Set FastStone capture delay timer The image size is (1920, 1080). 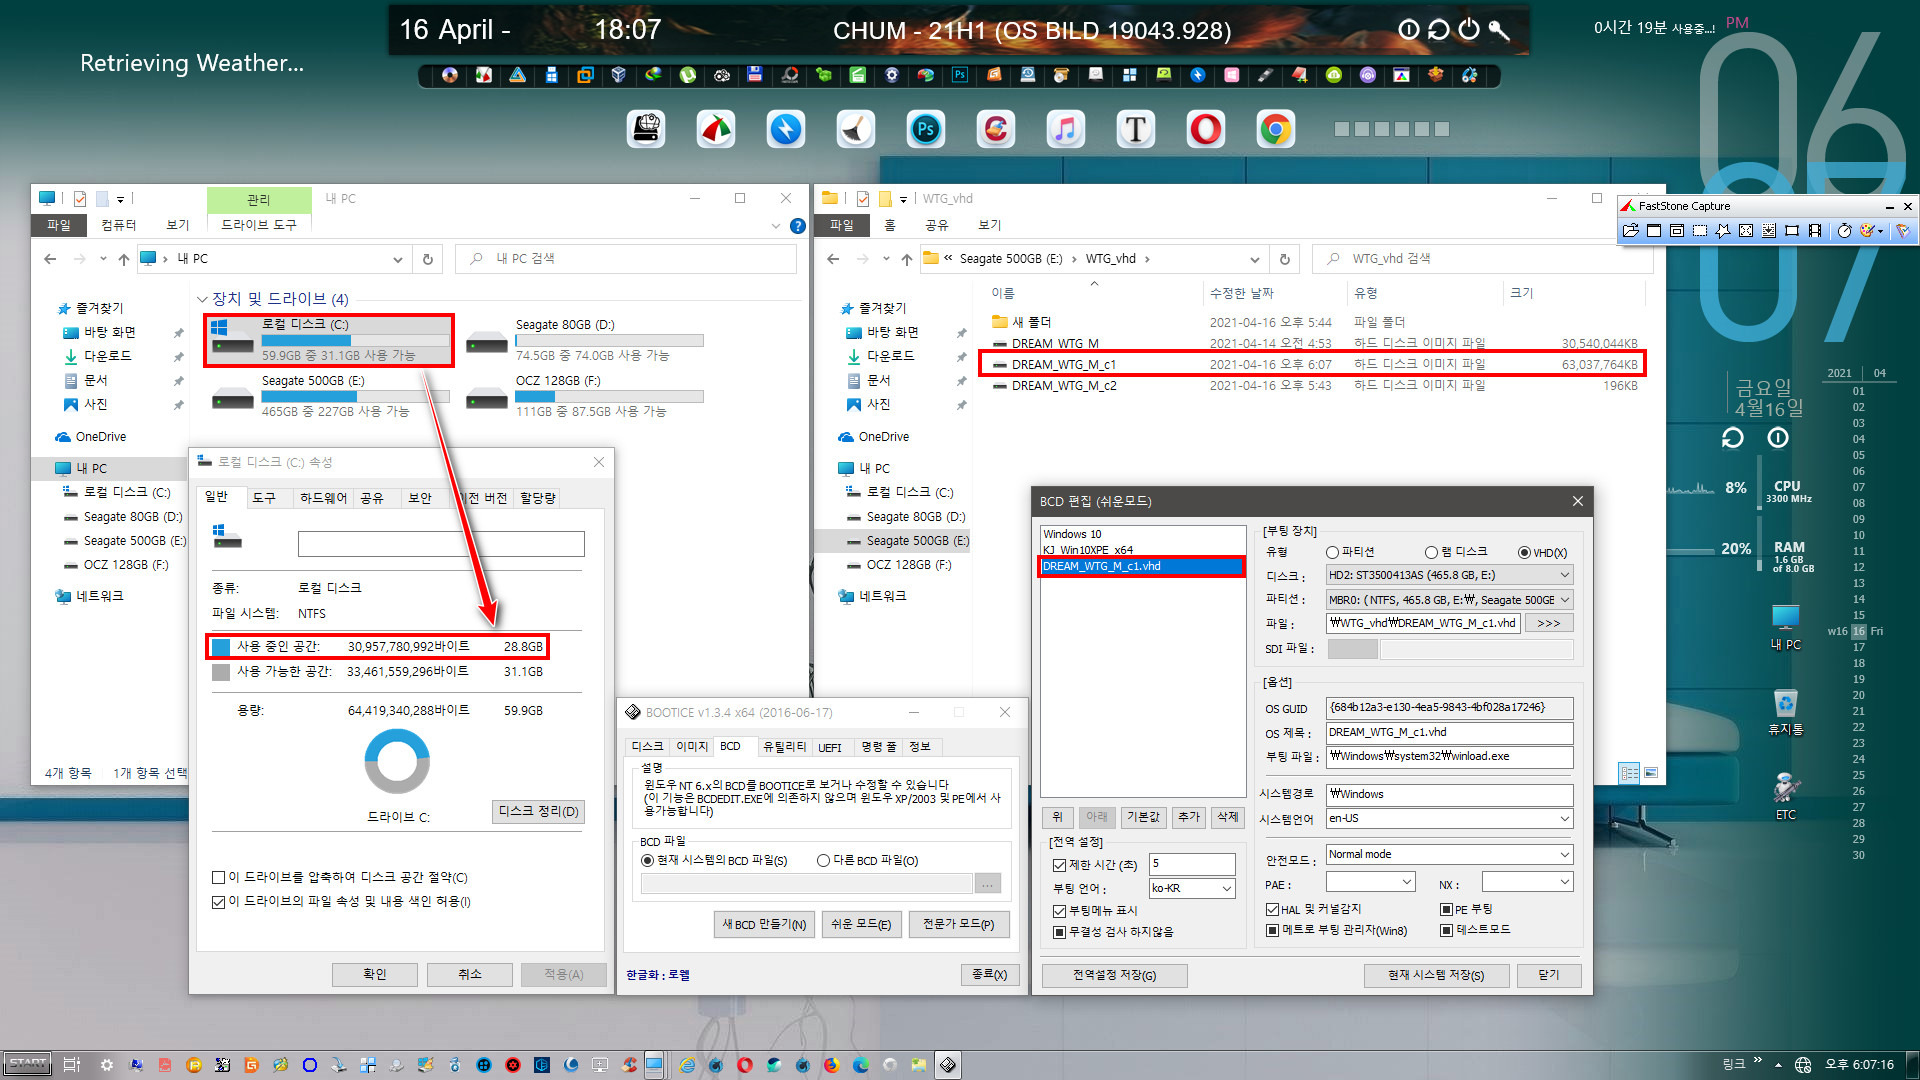point(1845,231)
